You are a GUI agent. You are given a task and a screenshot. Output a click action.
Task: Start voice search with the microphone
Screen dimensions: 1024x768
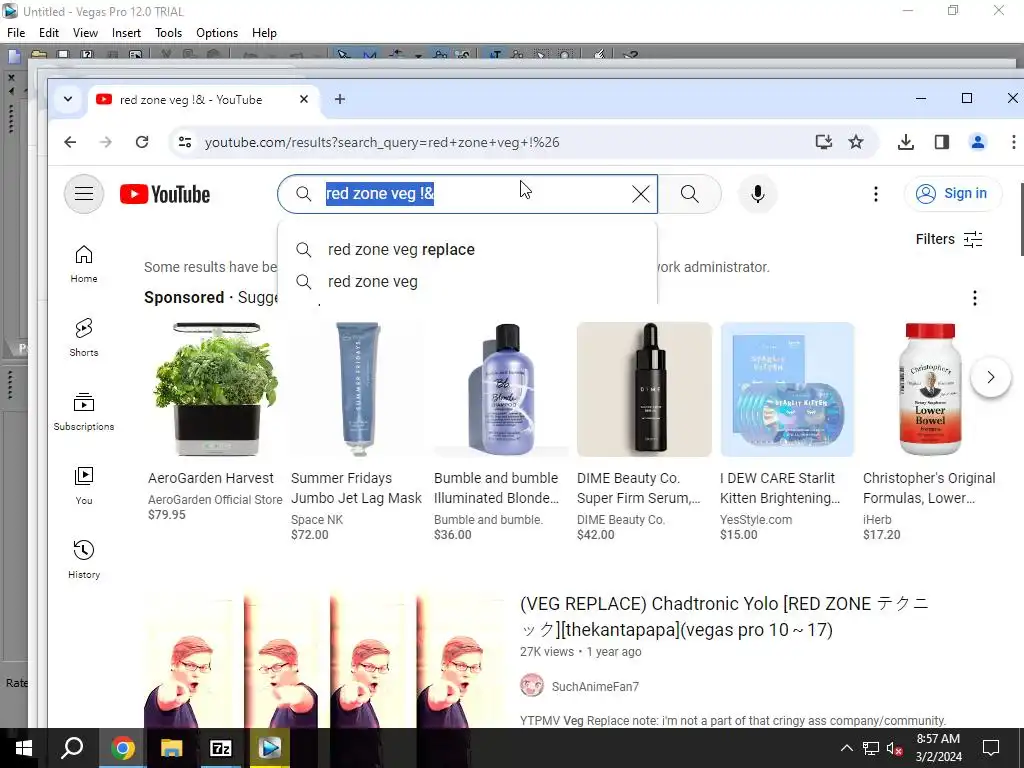click(758, 194)
